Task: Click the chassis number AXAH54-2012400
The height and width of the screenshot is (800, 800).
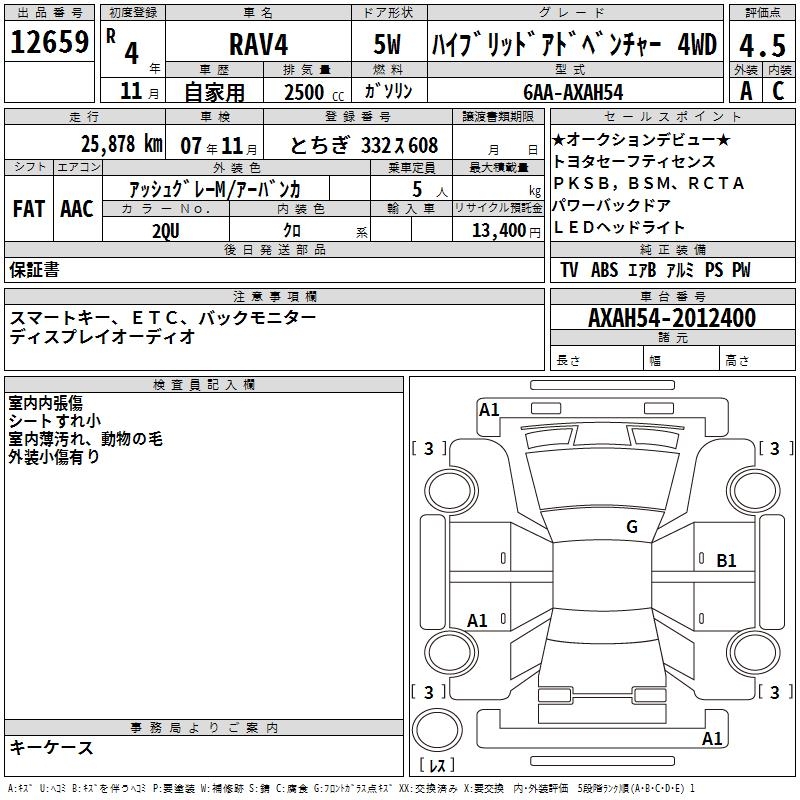Action: 672,318
